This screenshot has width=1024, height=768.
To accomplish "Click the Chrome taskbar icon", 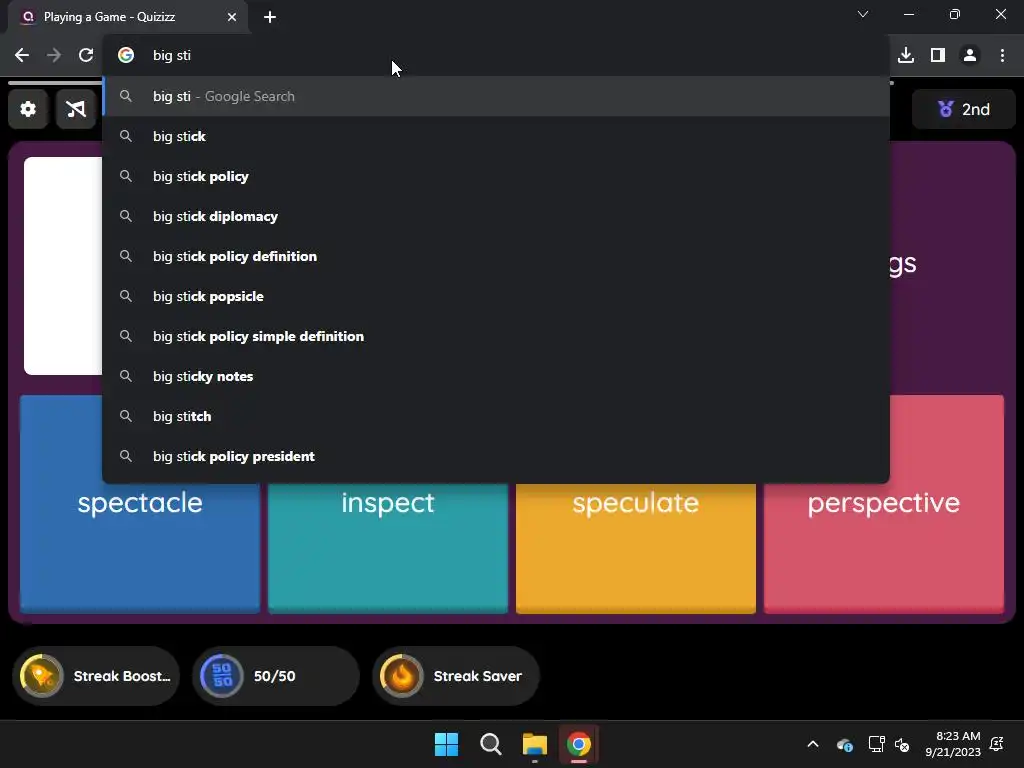I will 579,744.
